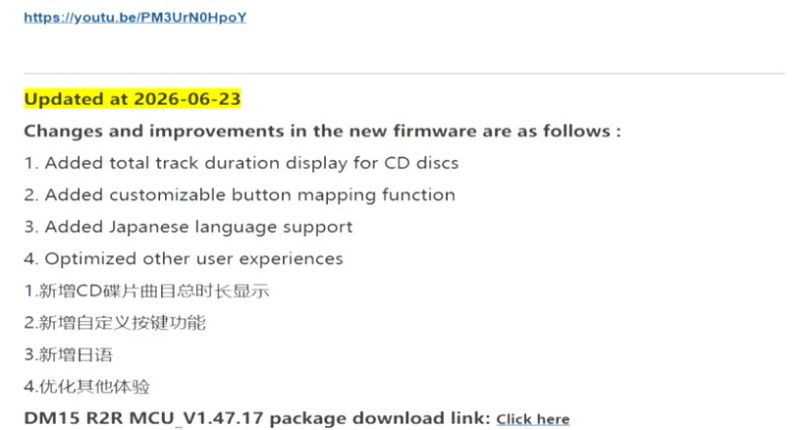Click the 'Changes and improvements' bold heading
810x430 pixels.
[322, 131]
